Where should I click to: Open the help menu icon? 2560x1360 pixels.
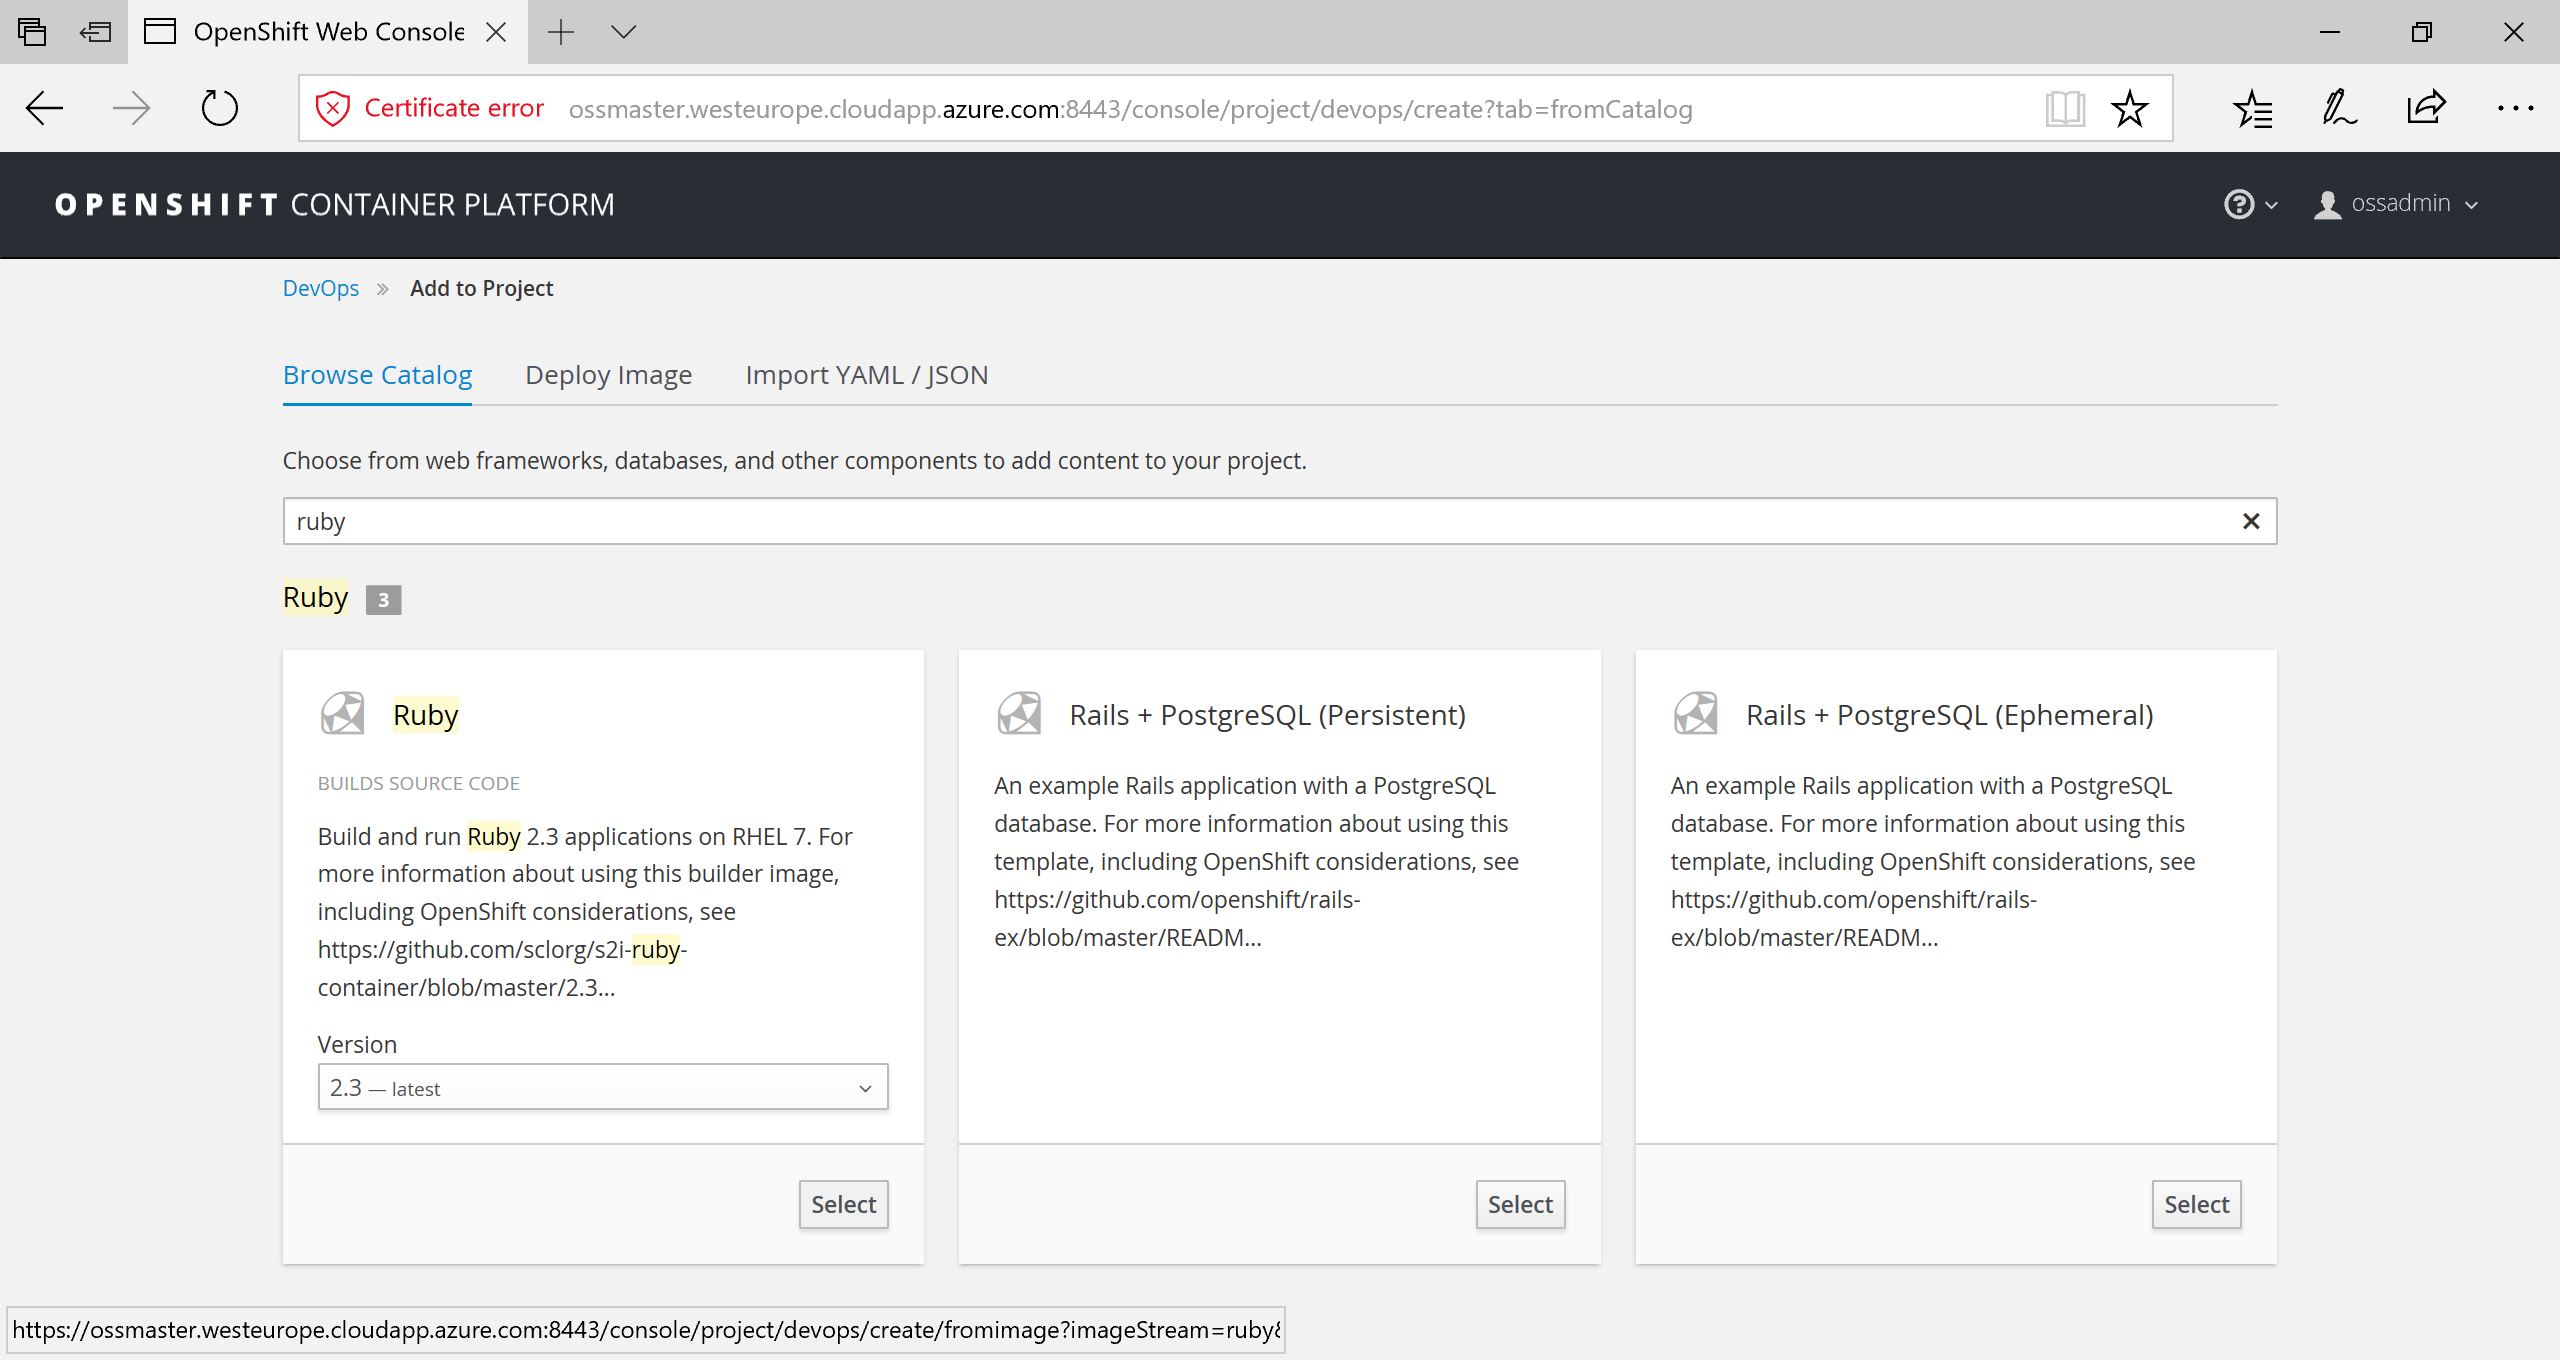pos(2239,204)
